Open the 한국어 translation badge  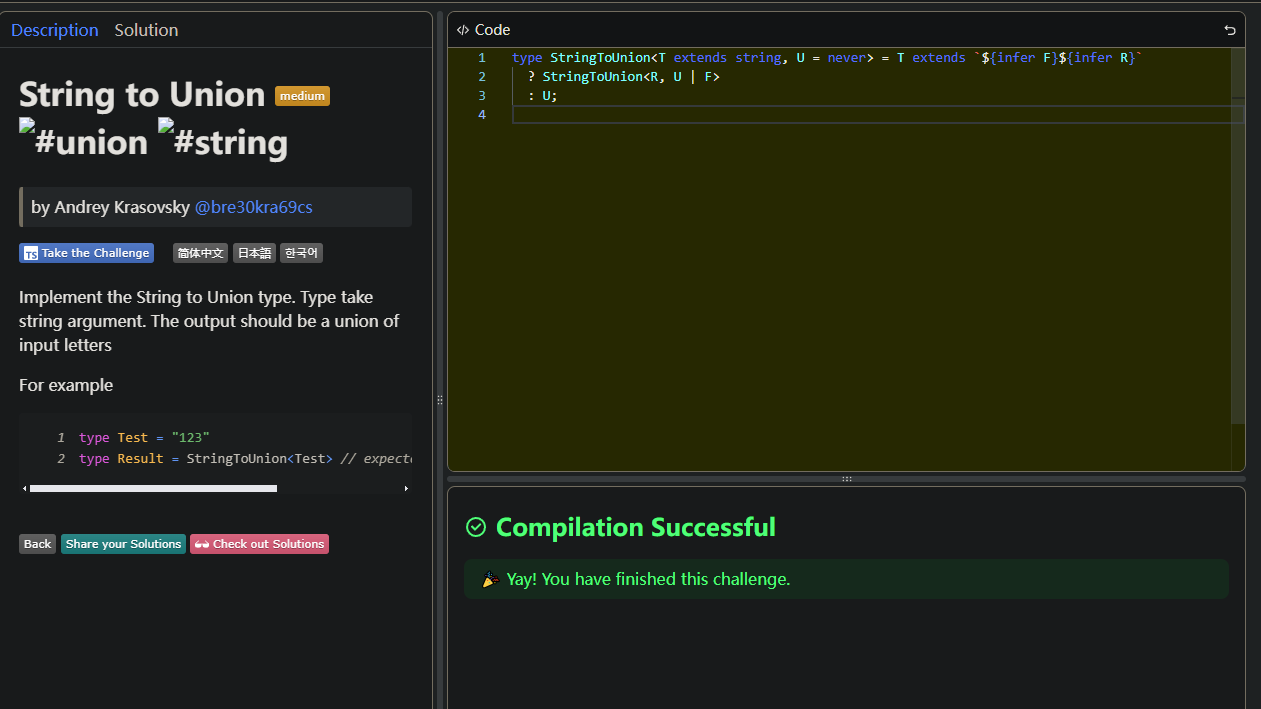tap(301, 253)
